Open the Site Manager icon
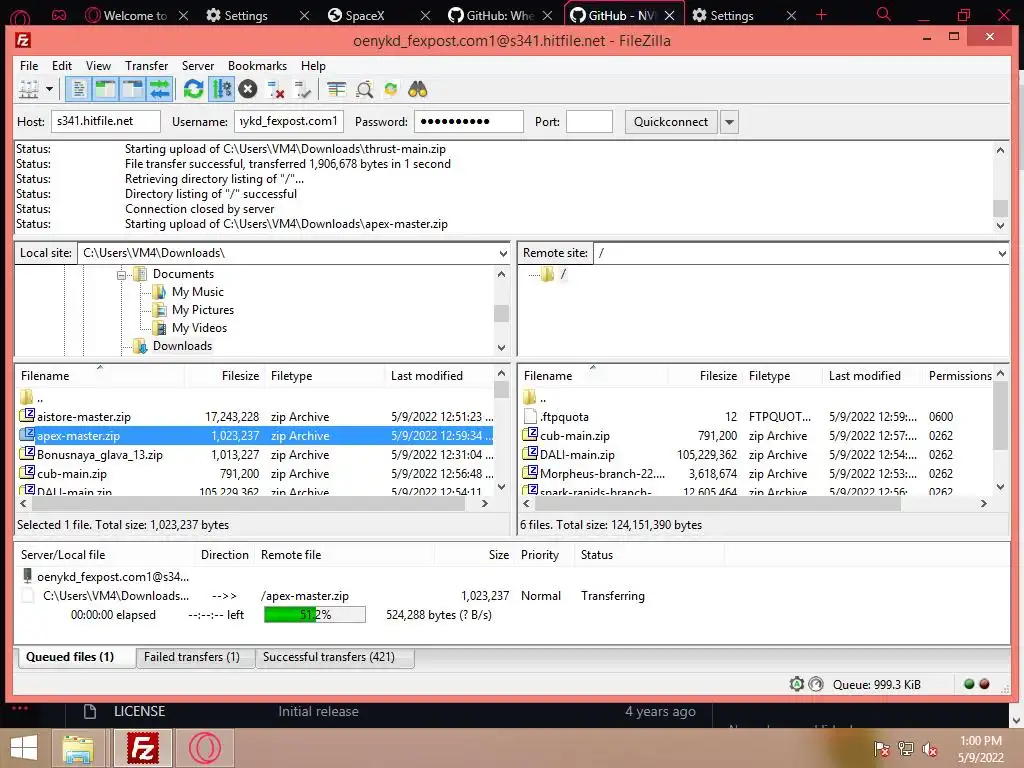1024x768 pixels. pyautogui.click(x=28, y=89)
